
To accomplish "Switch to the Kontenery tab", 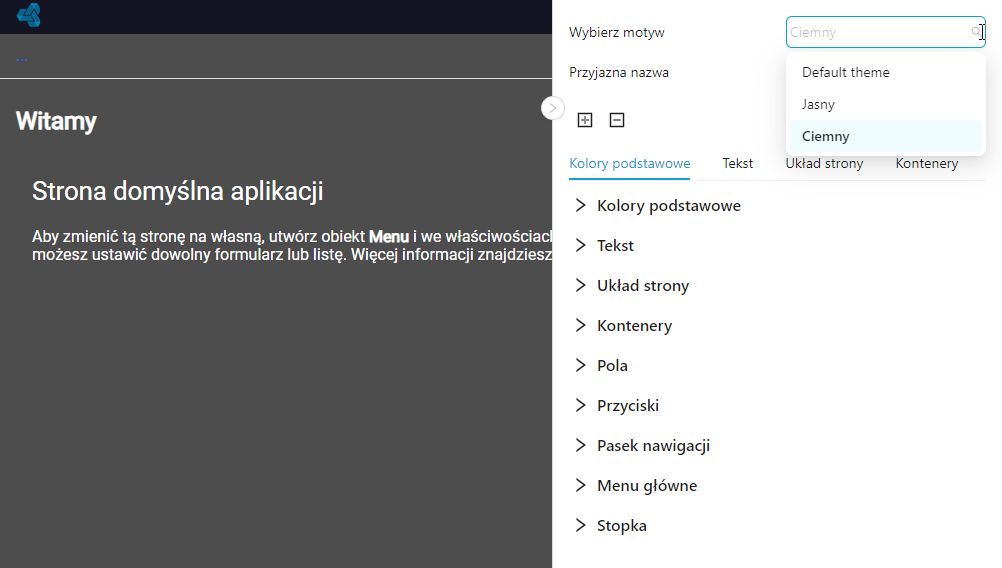I will (927, 164).
